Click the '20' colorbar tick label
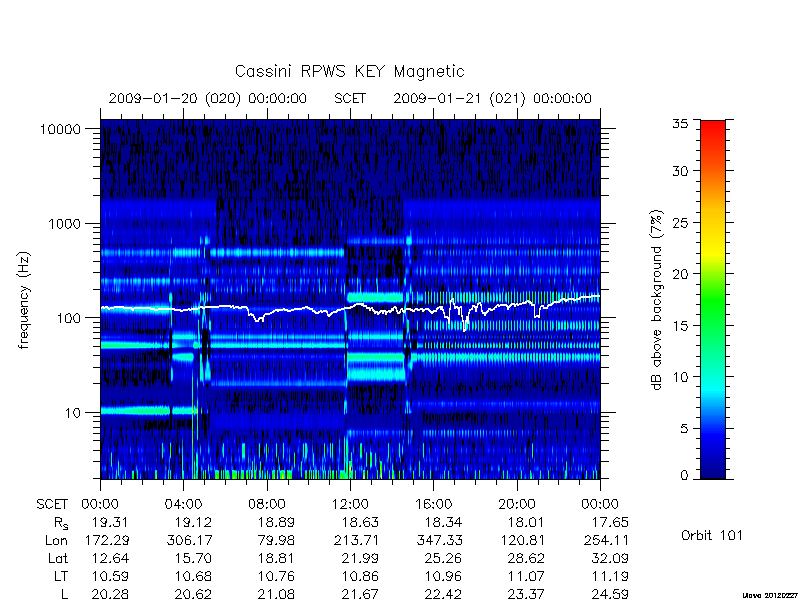Screen dimensions: 800x600 (x=680, y=274)
